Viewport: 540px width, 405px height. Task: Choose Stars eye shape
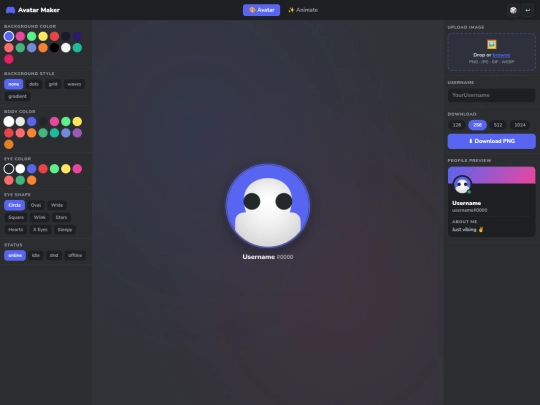tap(61, 217)
